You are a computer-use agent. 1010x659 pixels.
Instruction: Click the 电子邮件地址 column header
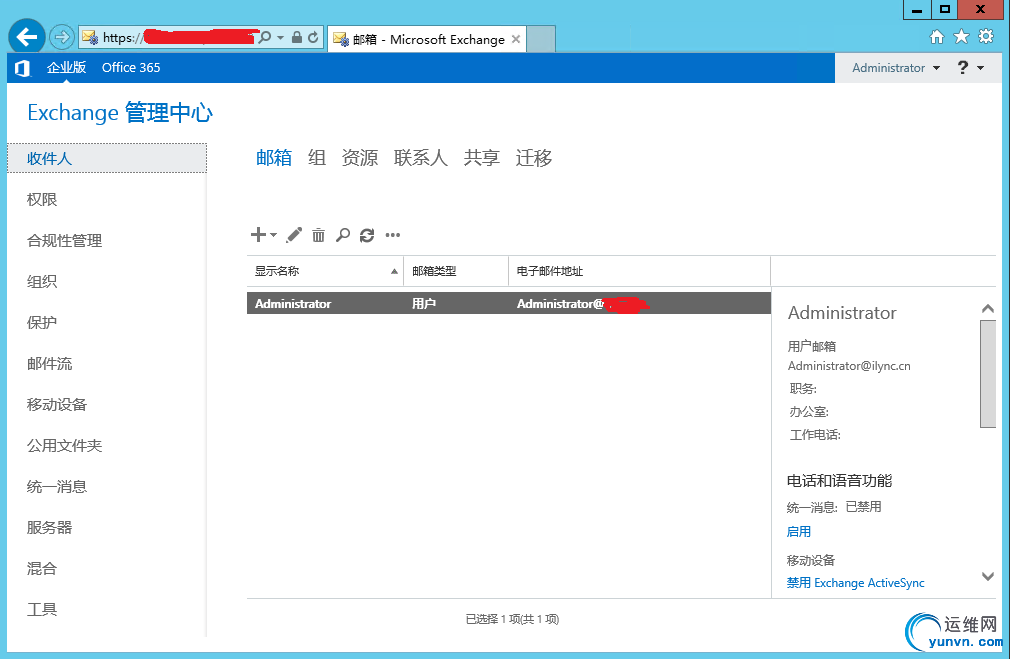click(640, 271)
